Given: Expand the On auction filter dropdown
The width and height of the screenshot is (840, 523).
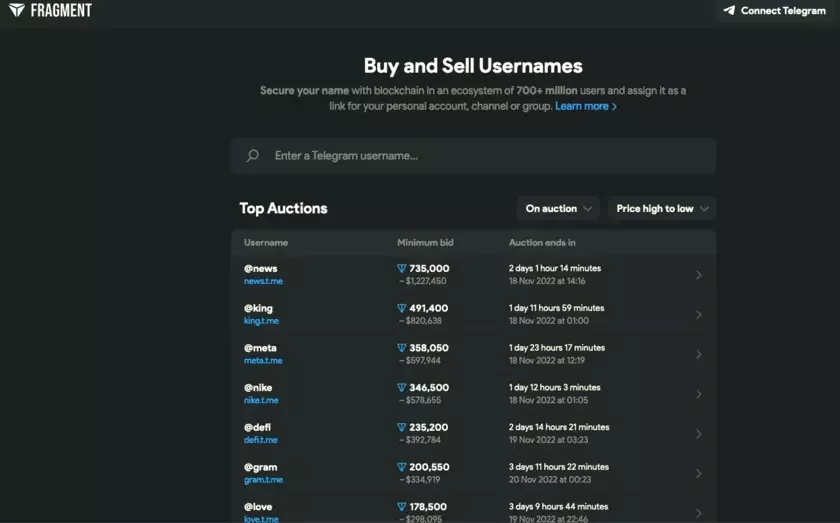Looking at the screenshot, I should [558, 208].
